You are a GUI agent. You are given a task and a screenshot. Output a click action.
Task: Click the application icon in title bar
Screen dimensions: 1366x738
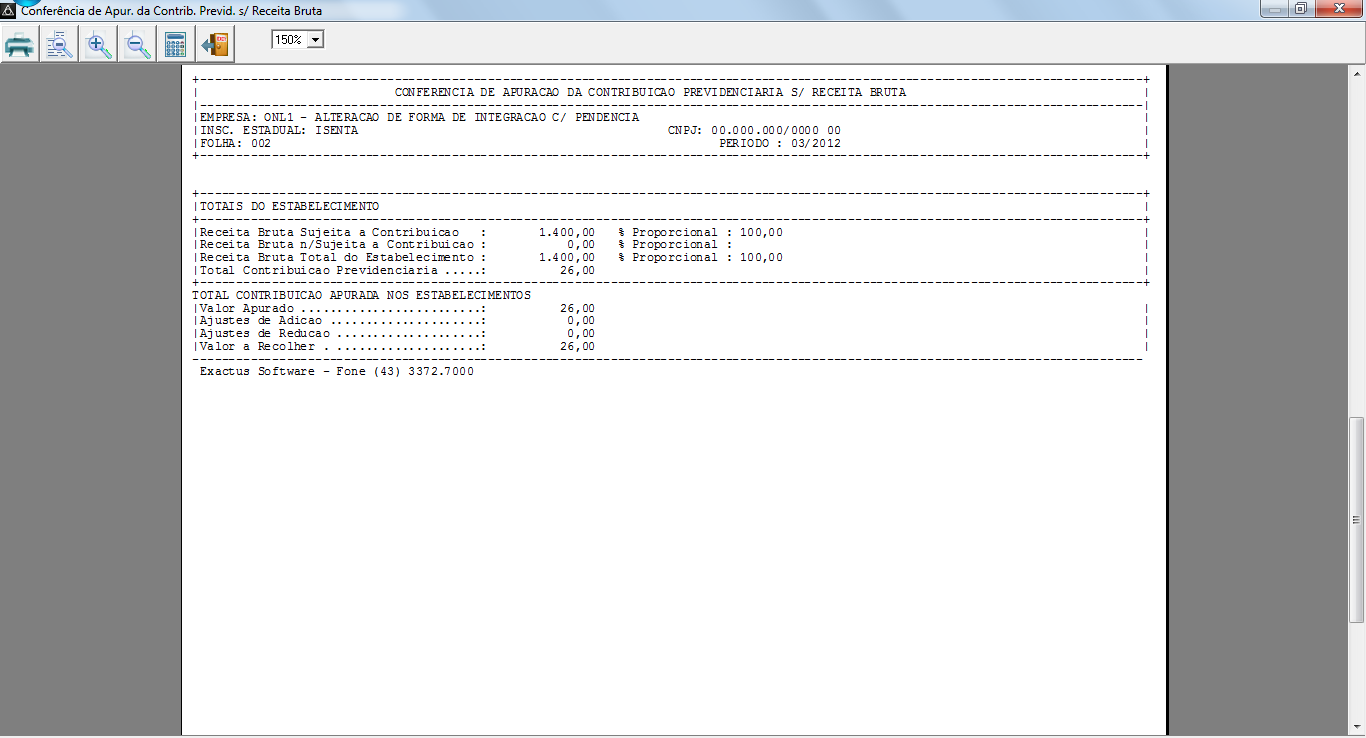pyautogui.click(x=9, y=10)
